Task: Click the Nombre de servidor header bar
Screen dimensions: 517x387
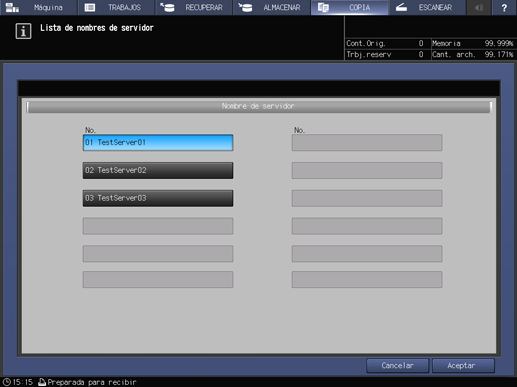Action: click(259, 107)
